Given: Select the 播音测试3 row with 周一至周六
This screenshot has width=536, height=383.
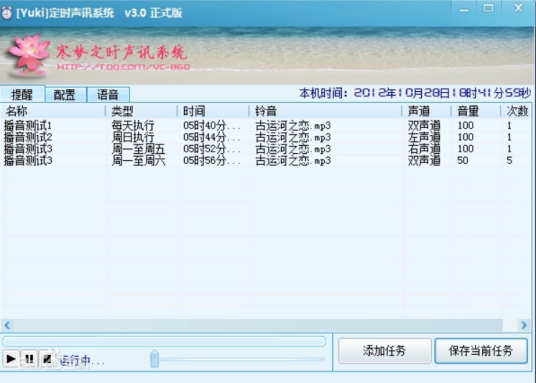Looking at the screenshot, I should click(266, 161).
